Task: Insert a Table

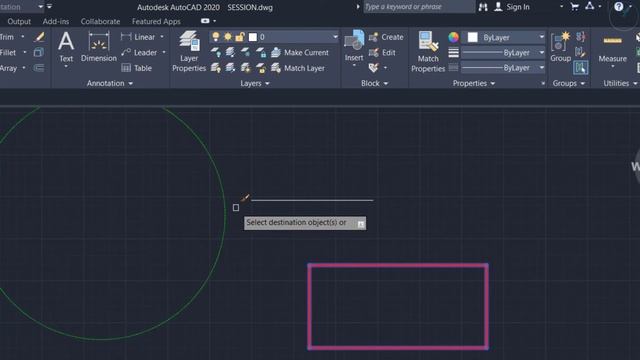Action: 137,68
